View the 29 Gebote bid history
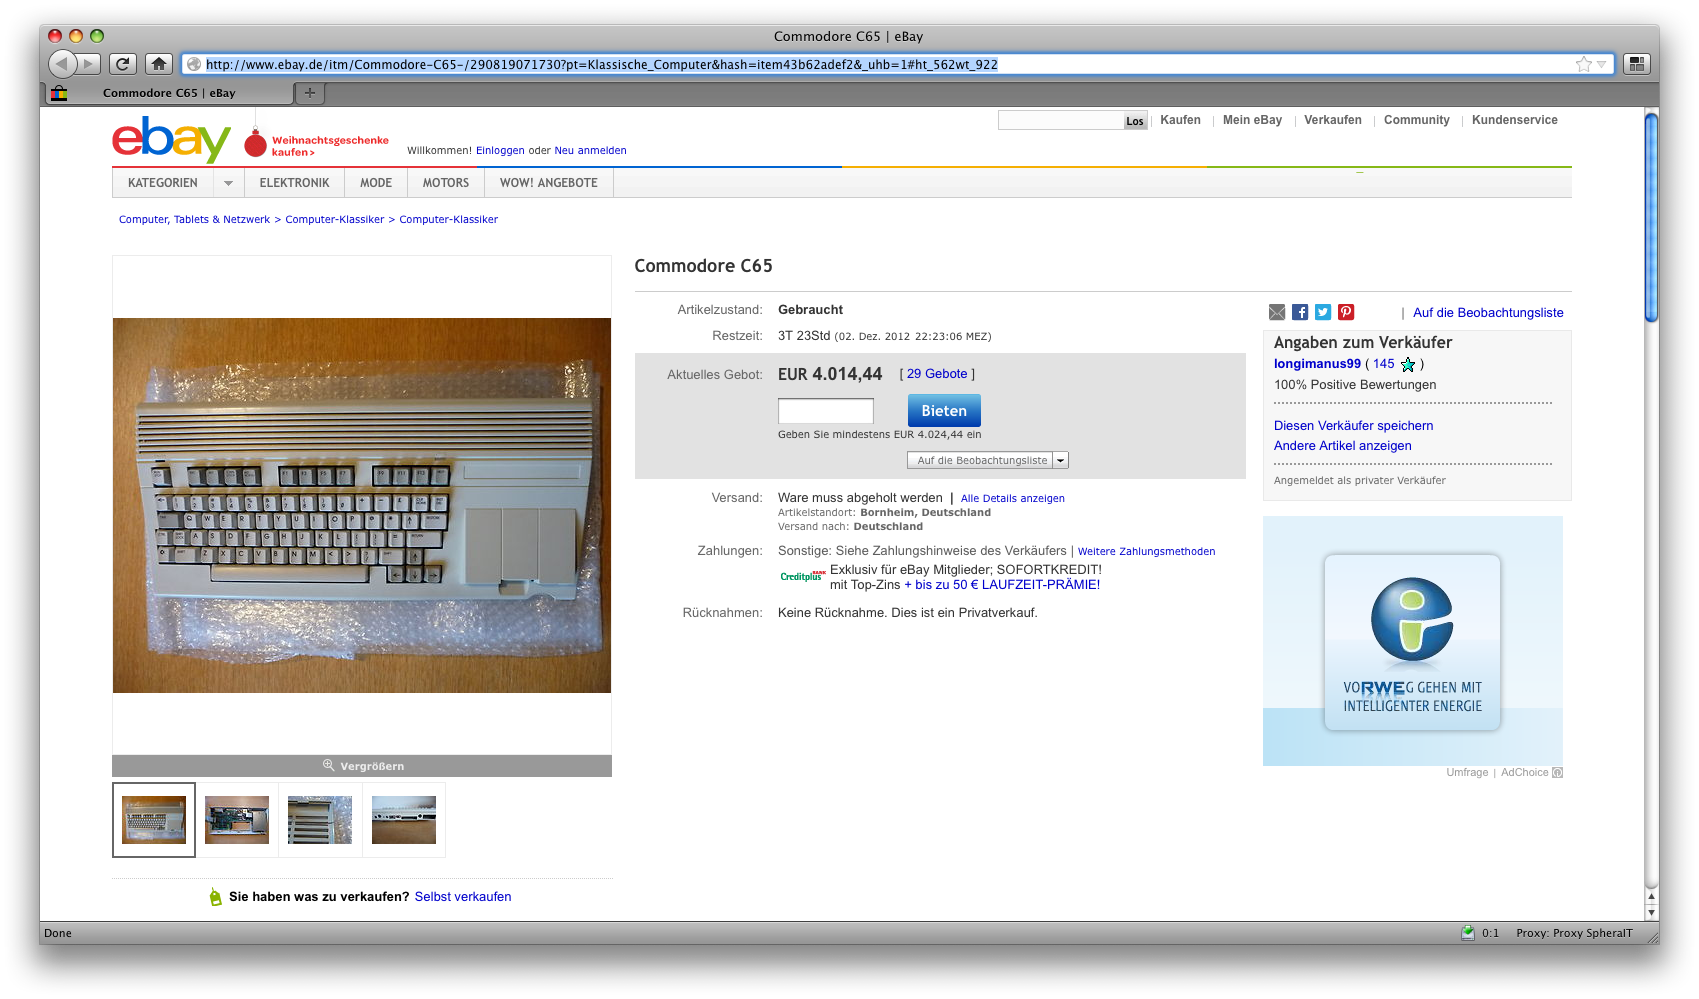This screenshot has height=999, width=1699. pos(937,374)
